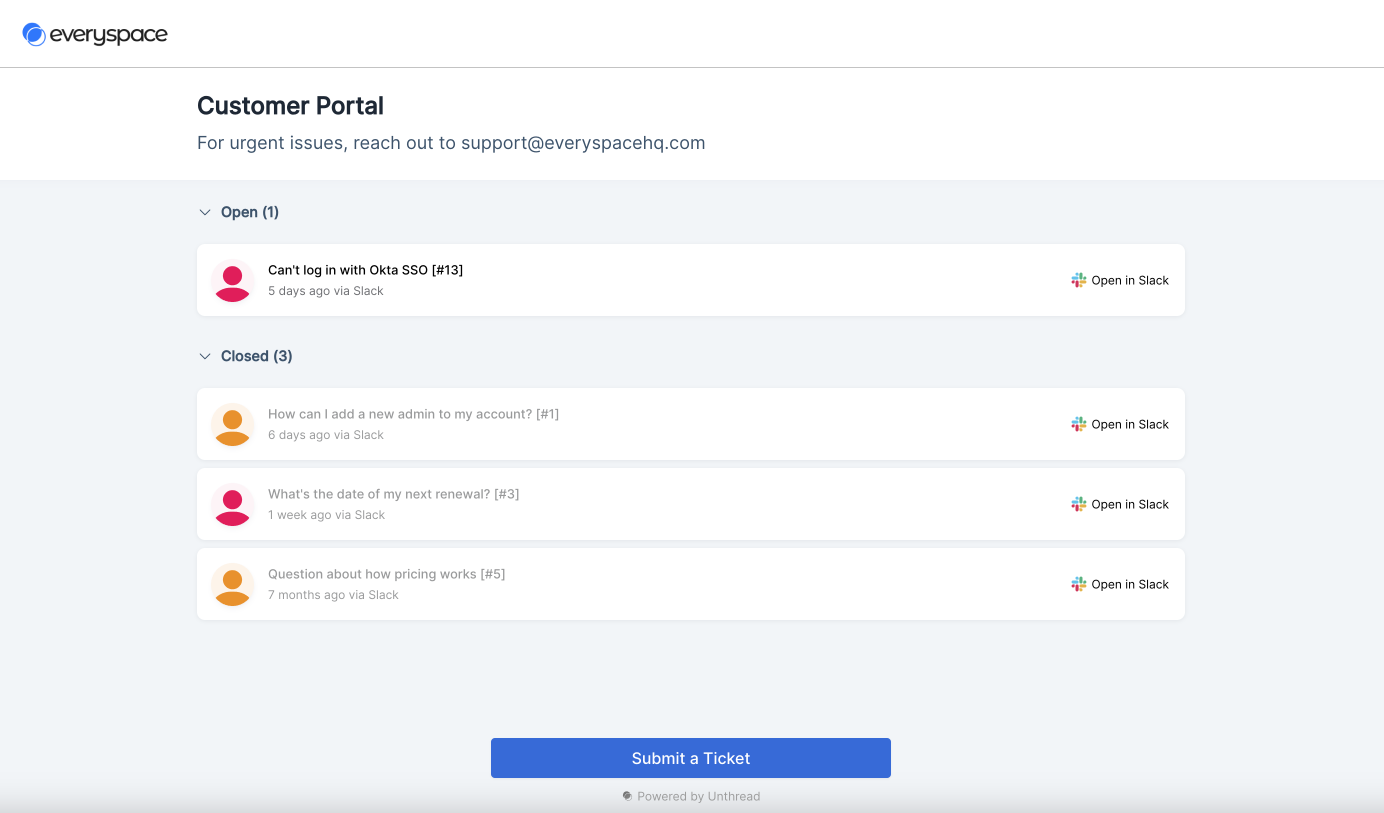
Task: Click avatar on pricing question ticket
Action: tap(233, 585)
